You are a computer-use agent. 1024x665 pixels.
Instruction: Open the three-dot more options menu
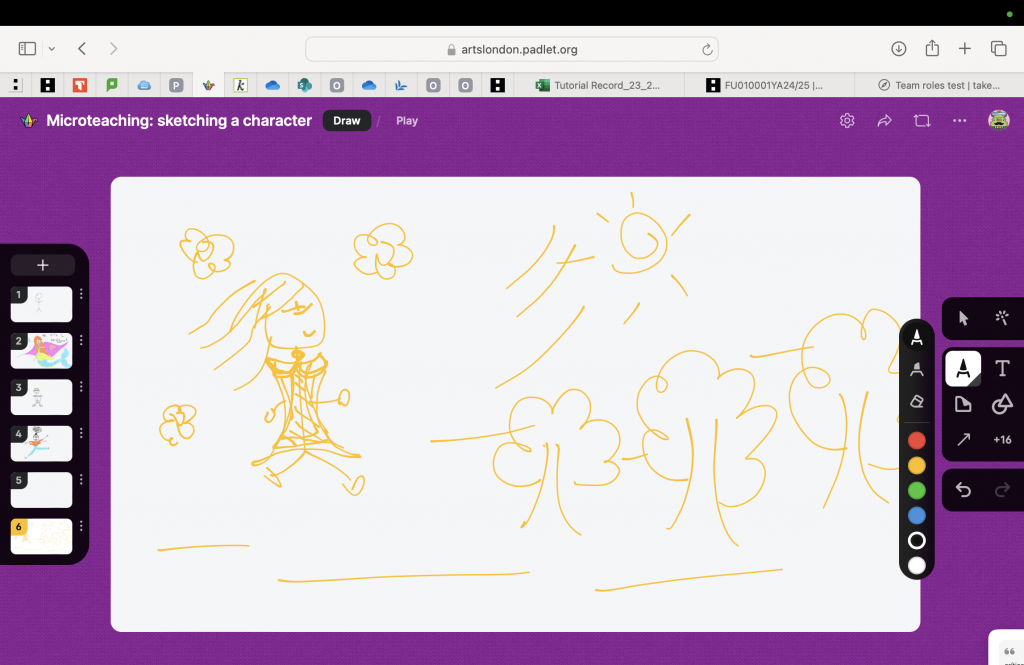959,121
